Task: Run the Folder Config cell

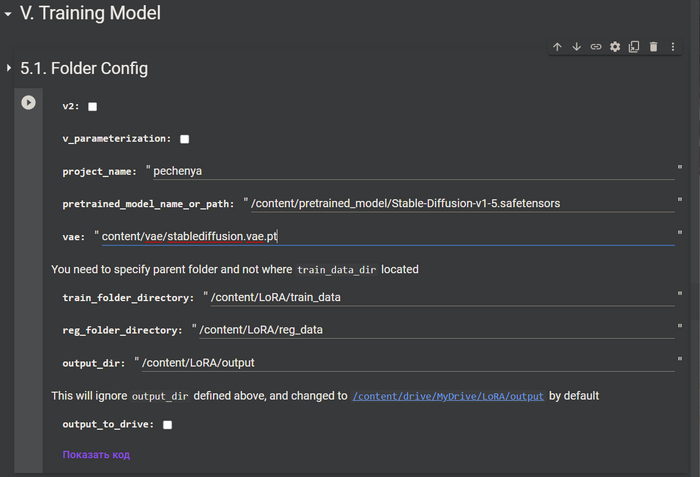Action: click(x=28, y=102)
